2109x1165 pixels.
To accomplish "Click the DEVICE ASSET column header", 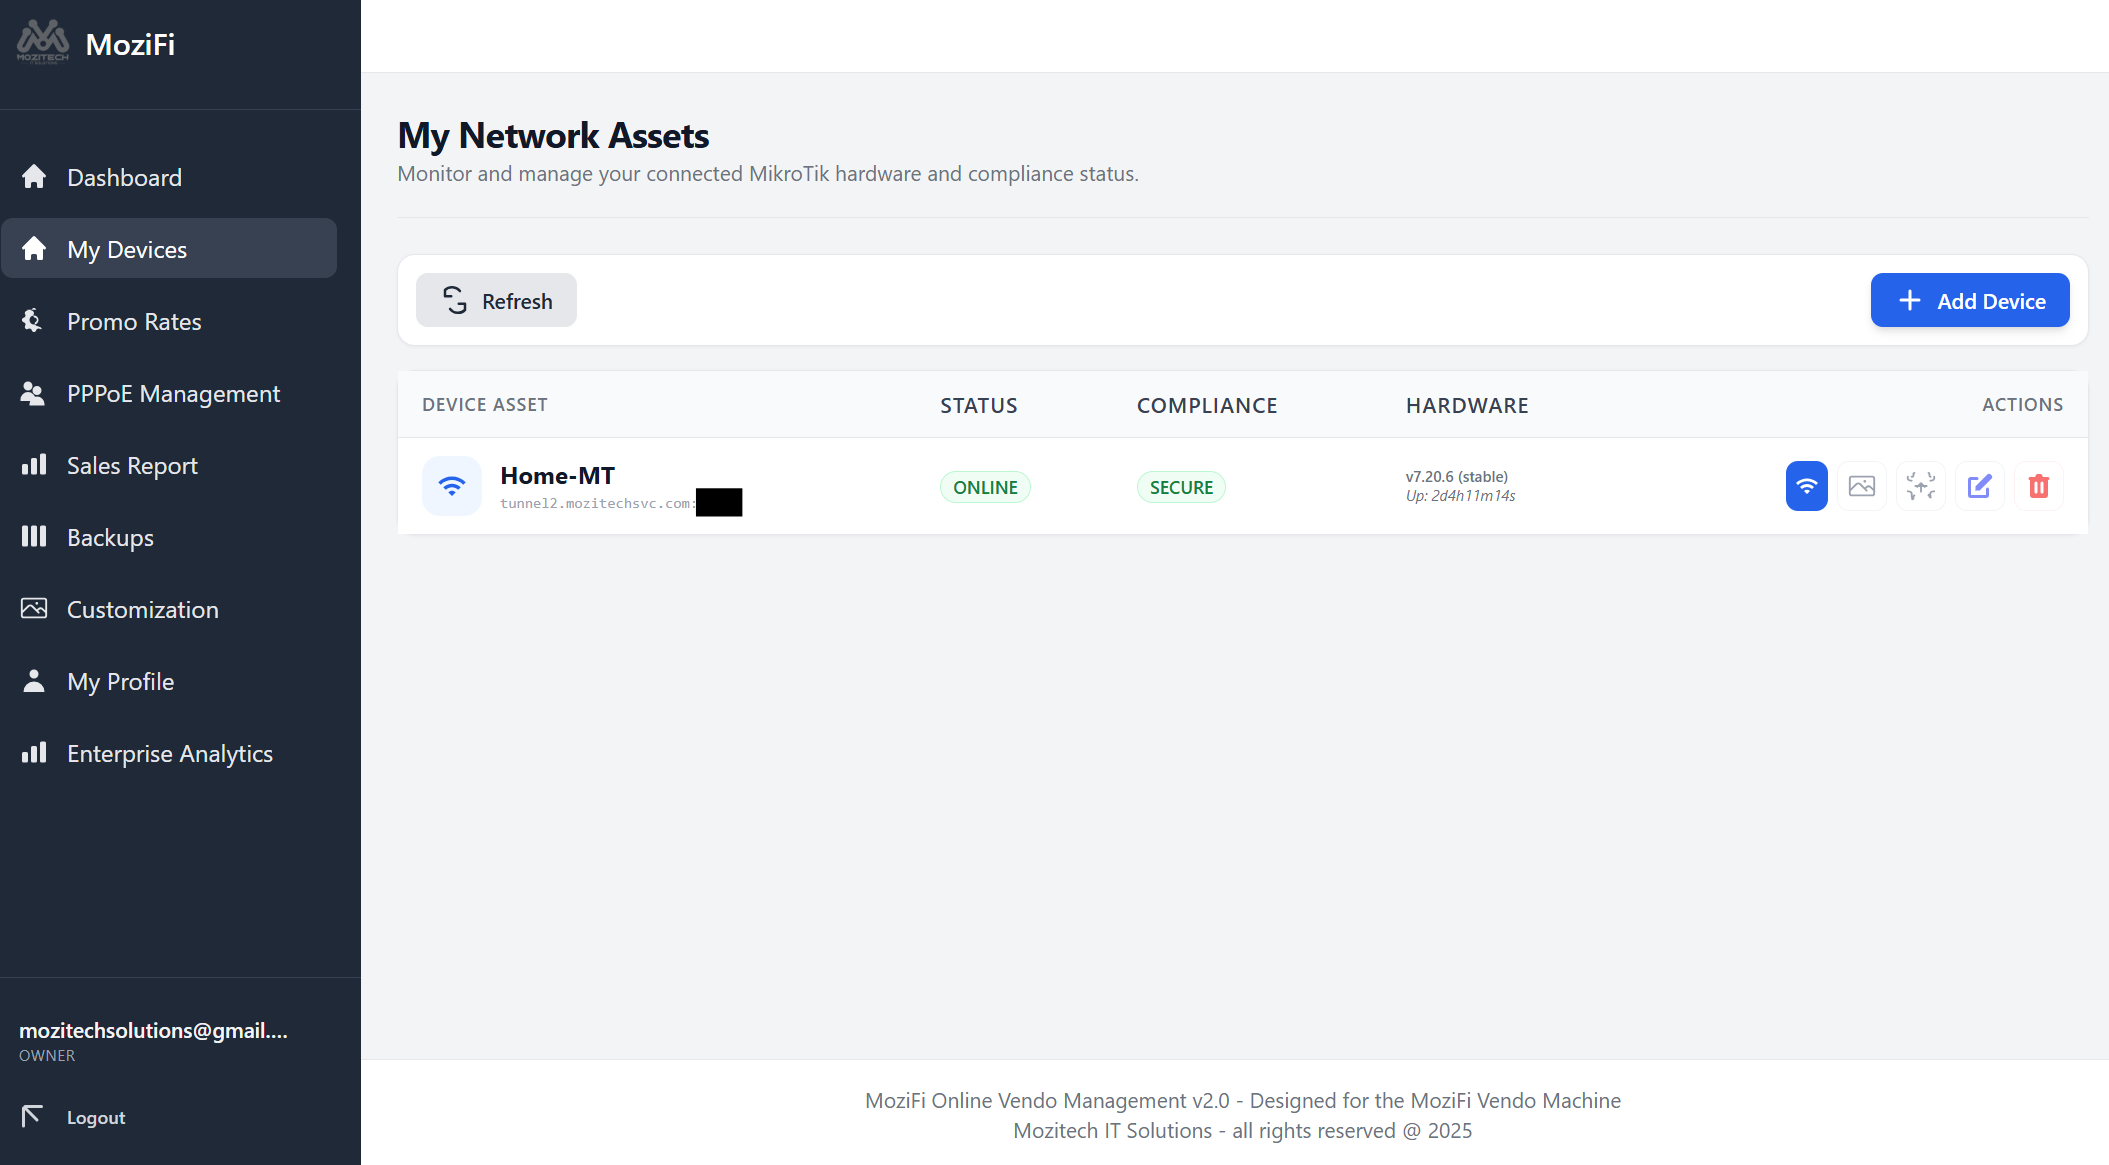I will coord(485,405).
